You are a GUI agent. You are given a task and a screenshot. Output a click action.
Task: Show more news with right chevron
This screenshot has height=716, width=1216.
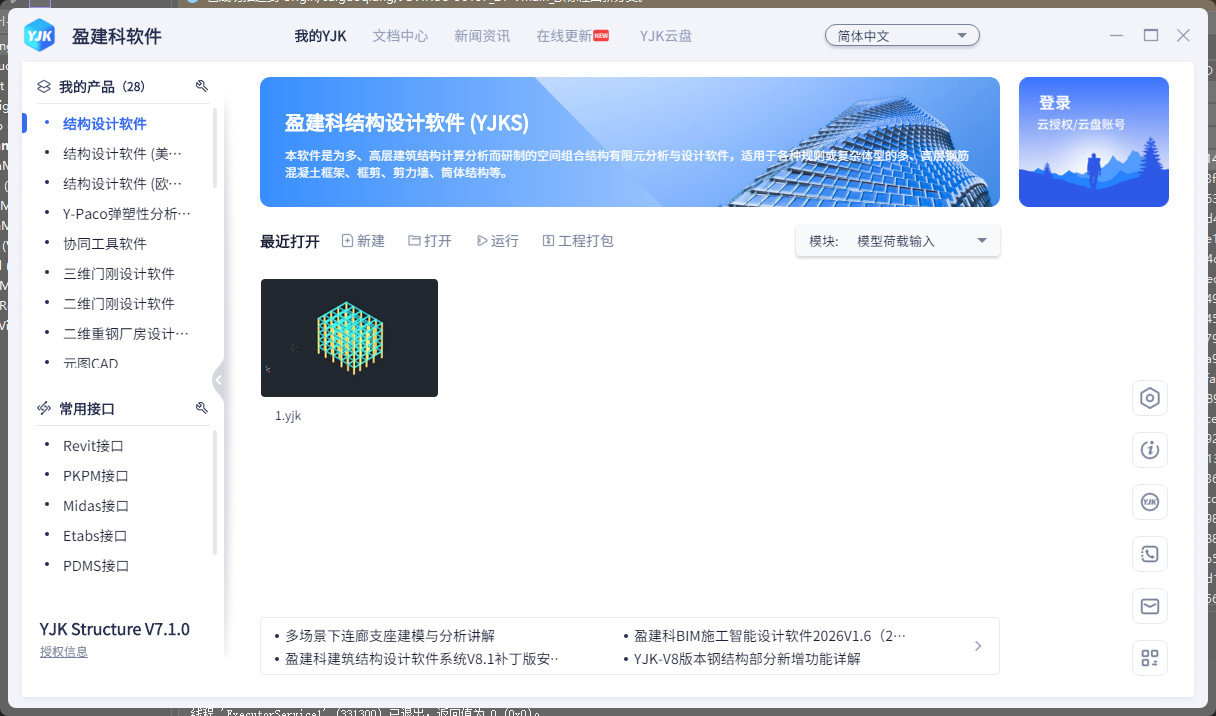978,646
